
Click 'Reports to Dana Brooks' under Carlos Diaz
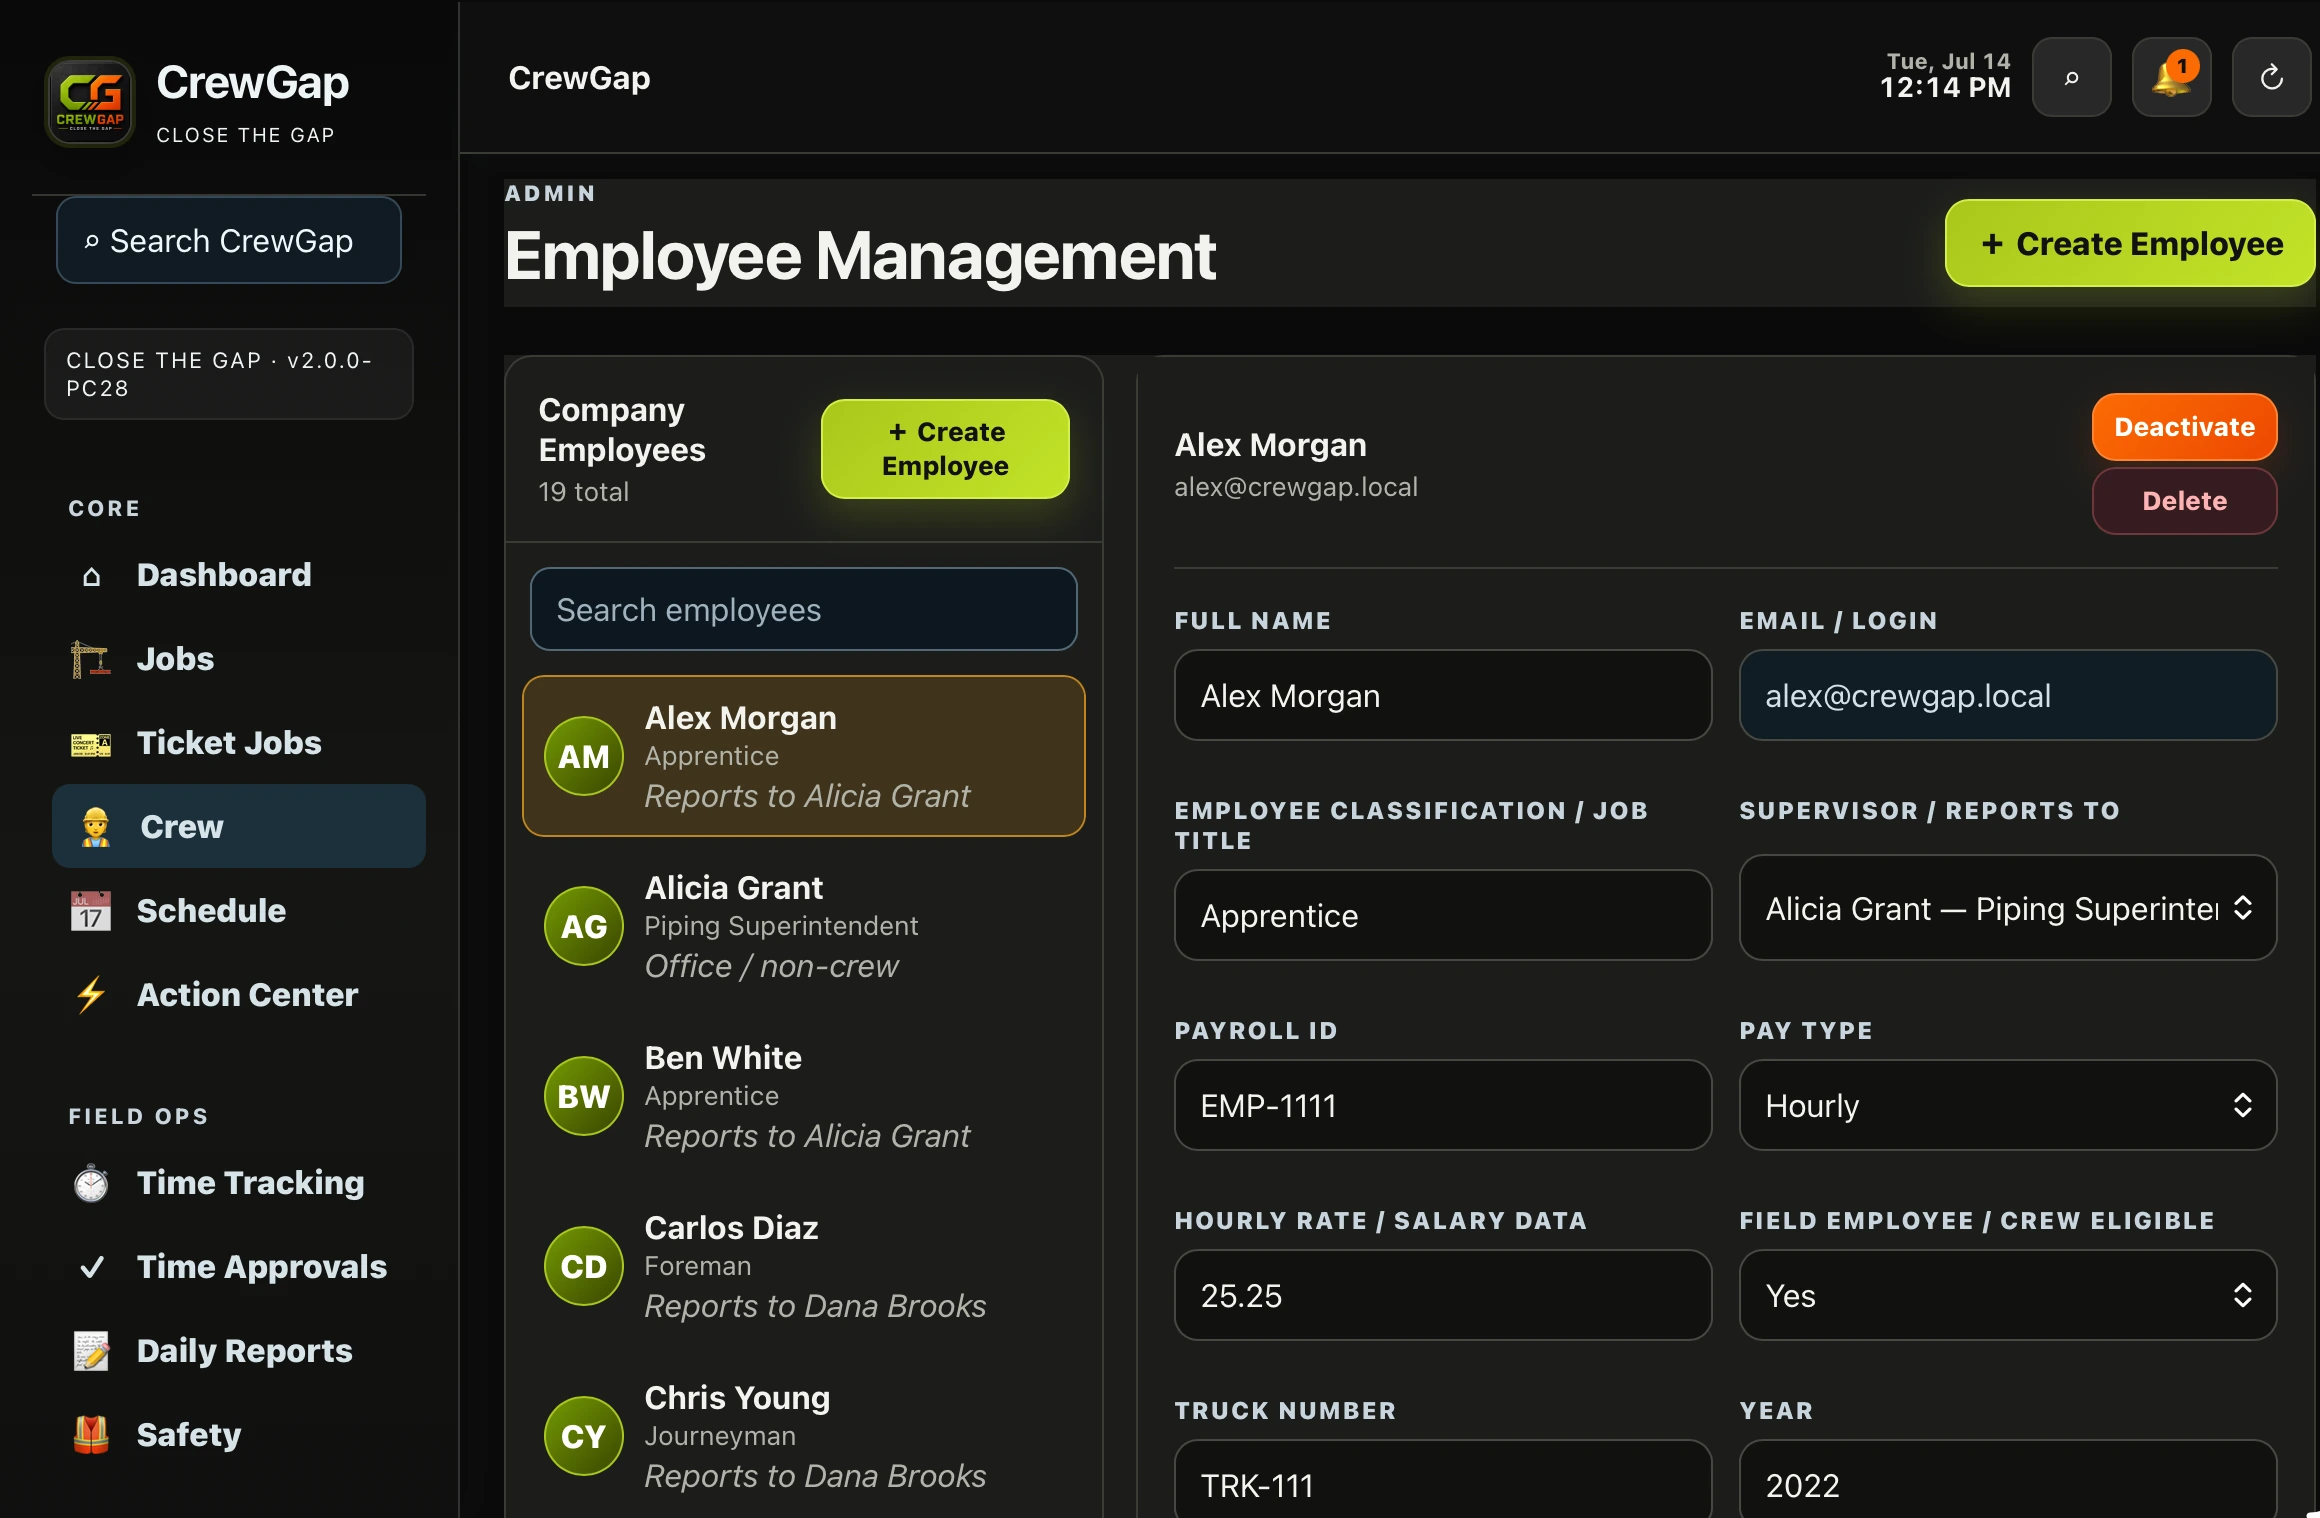[815, 1306]
